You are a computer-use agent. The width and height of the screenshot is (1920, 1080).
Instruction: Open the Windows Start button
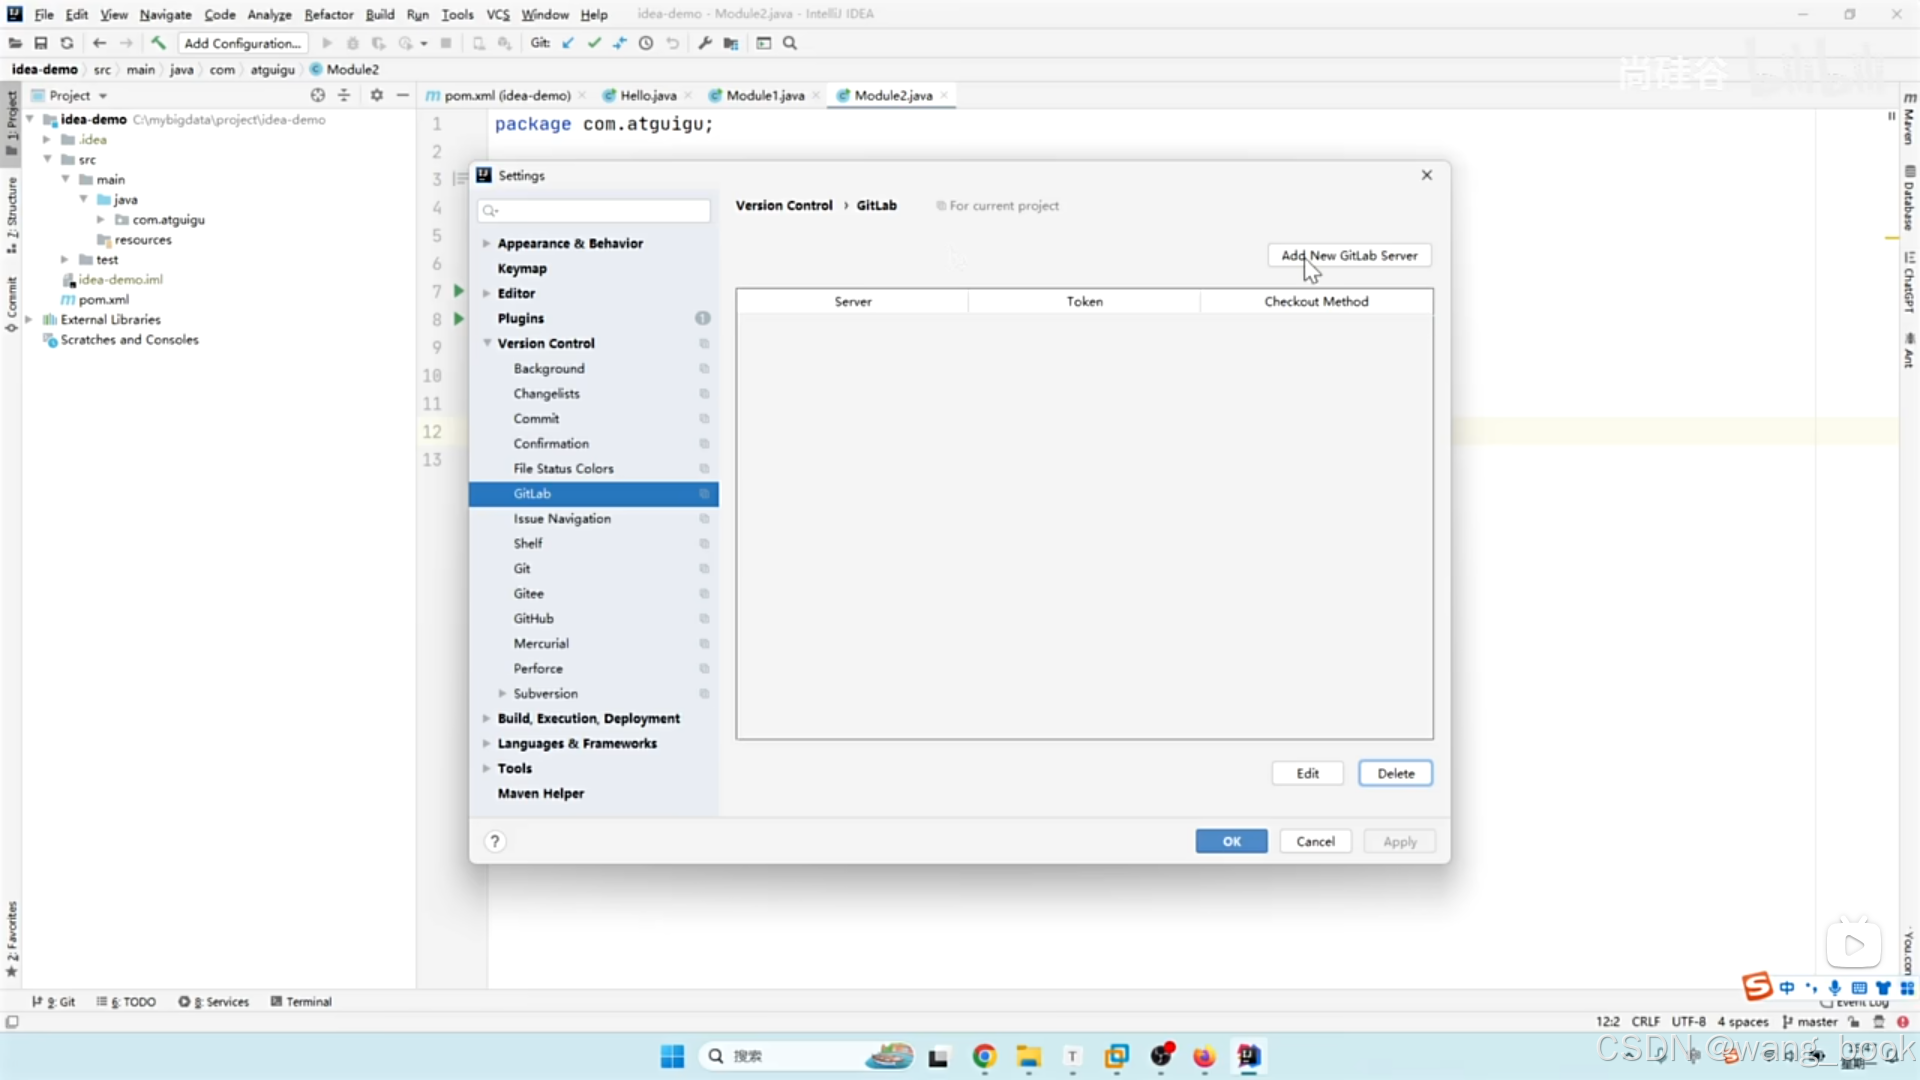coord(672,1056)
